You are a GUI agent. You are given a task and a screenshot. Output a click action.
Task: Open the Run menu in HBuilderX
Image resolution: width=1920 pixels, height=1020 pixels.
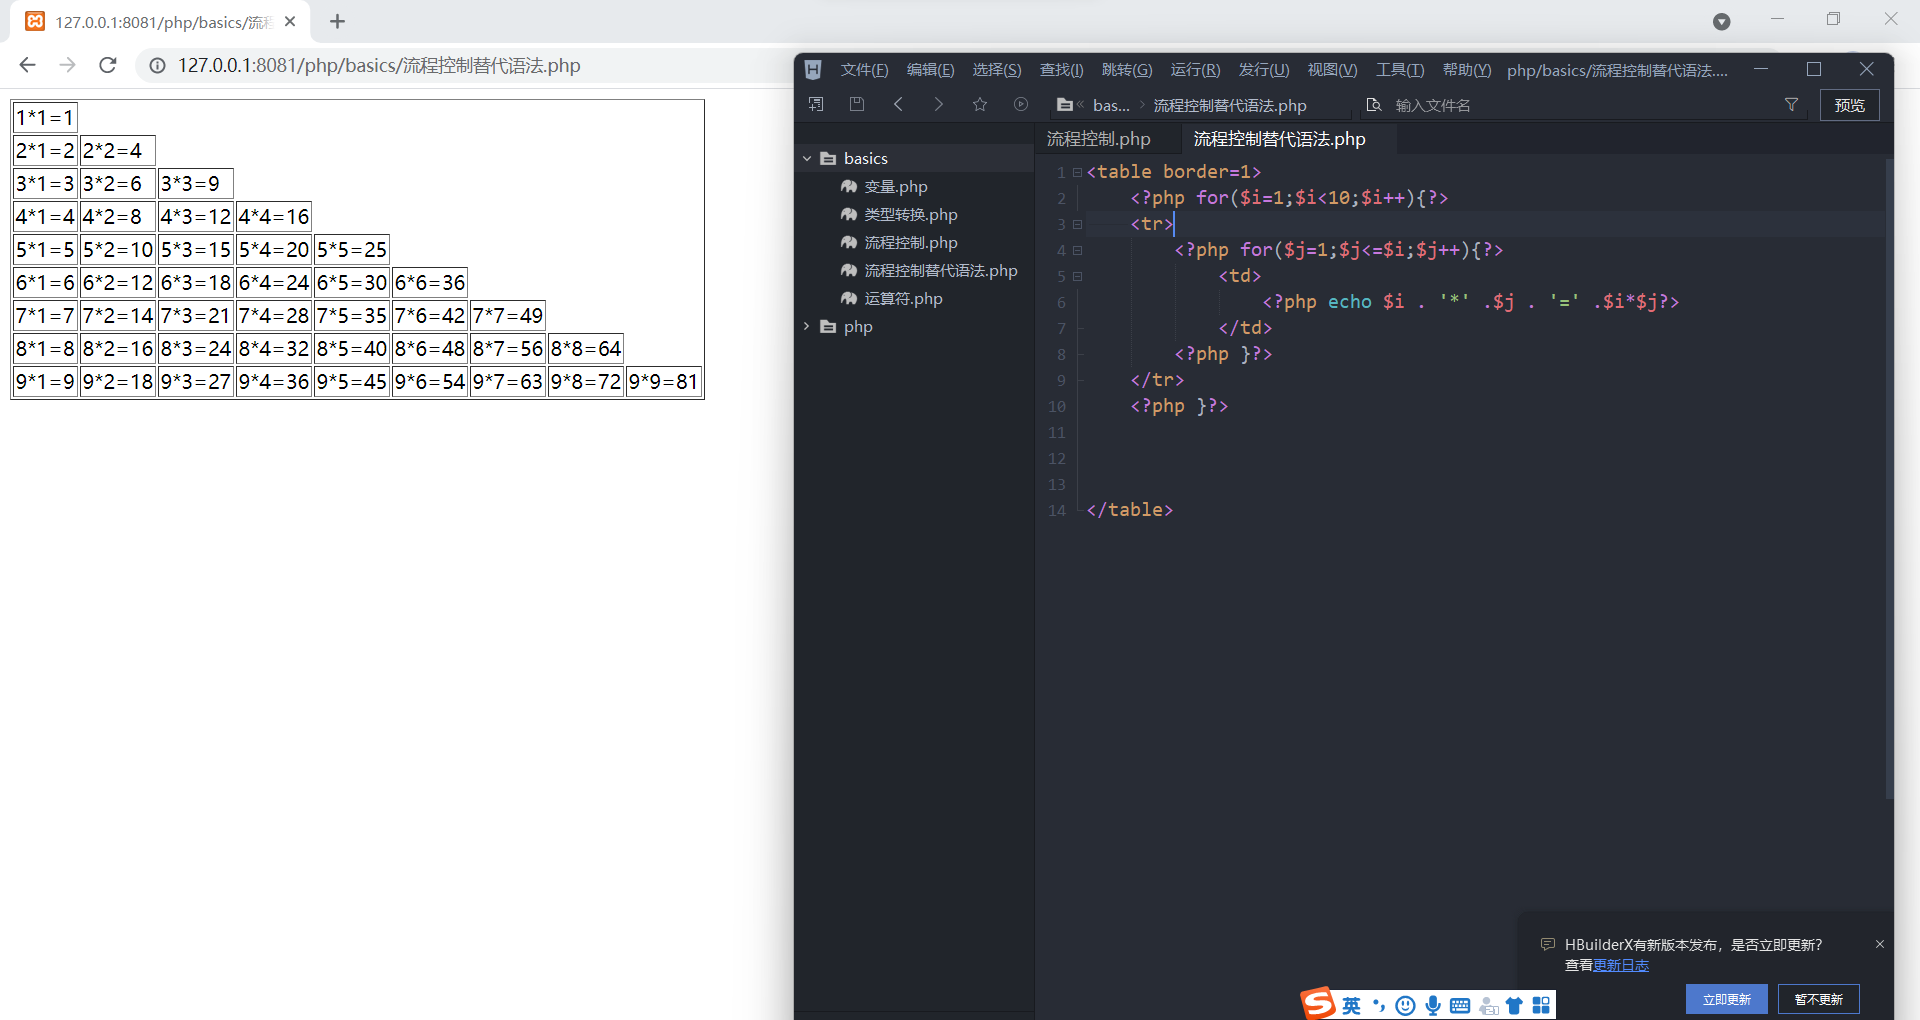tap(1195, 70)
